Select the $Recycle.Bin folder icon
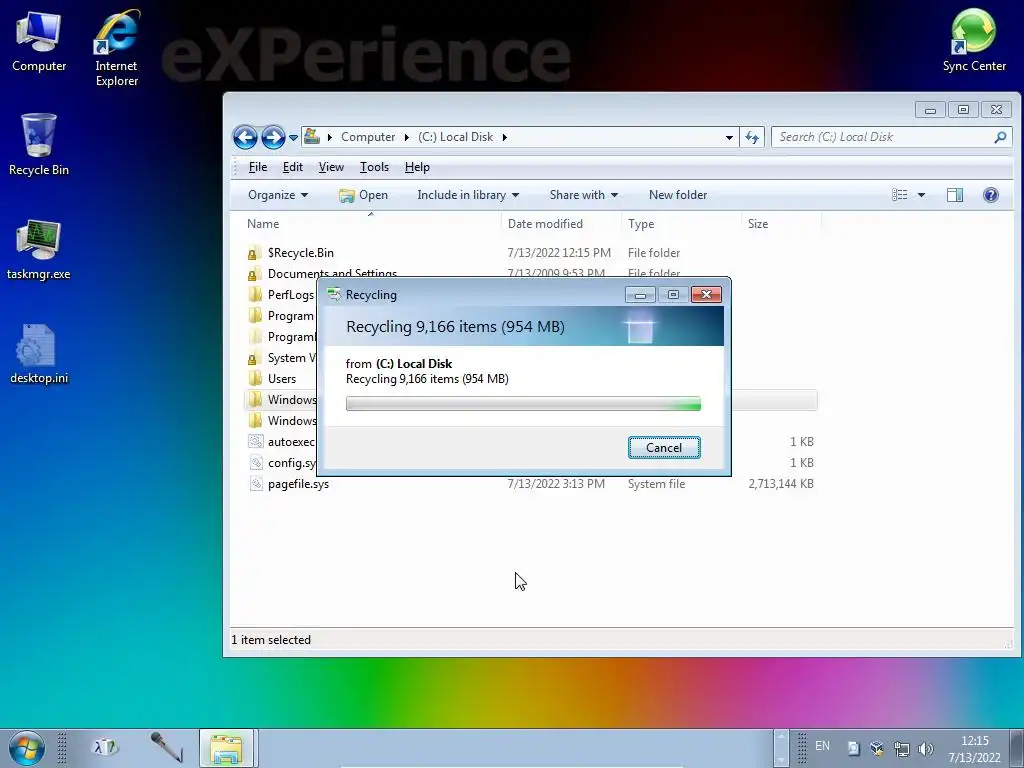This screenshot has width=1024, height=768. point(253,253)
